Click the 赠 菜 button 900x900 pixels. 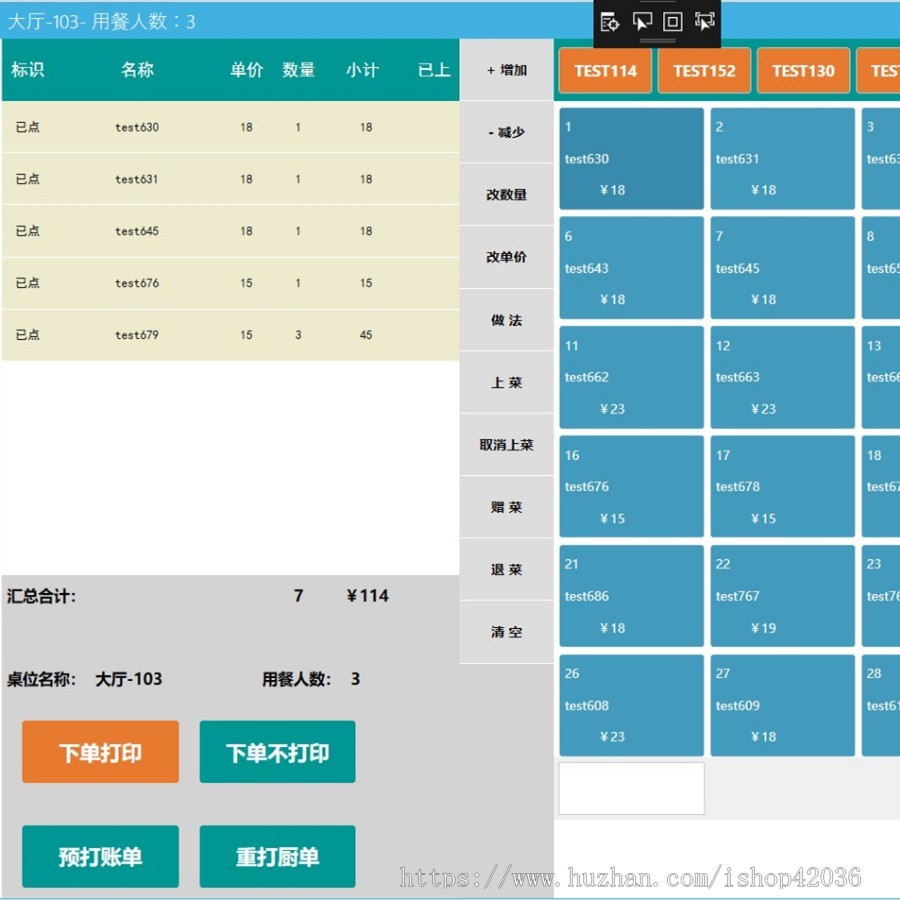click(x=506, y=507)
